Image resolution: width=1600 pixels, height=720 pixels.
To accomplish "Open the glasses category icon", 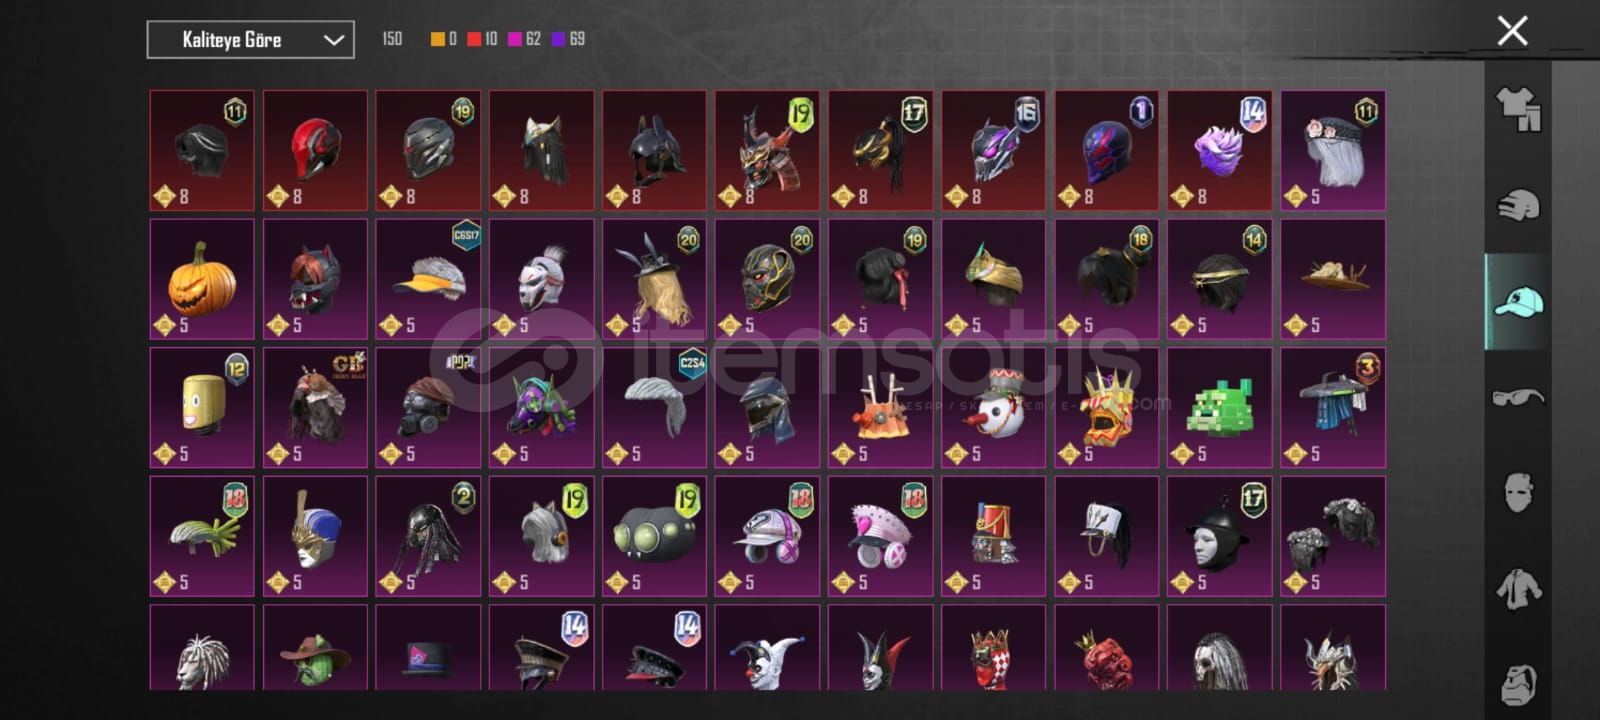I will [x=1518, y=397].
